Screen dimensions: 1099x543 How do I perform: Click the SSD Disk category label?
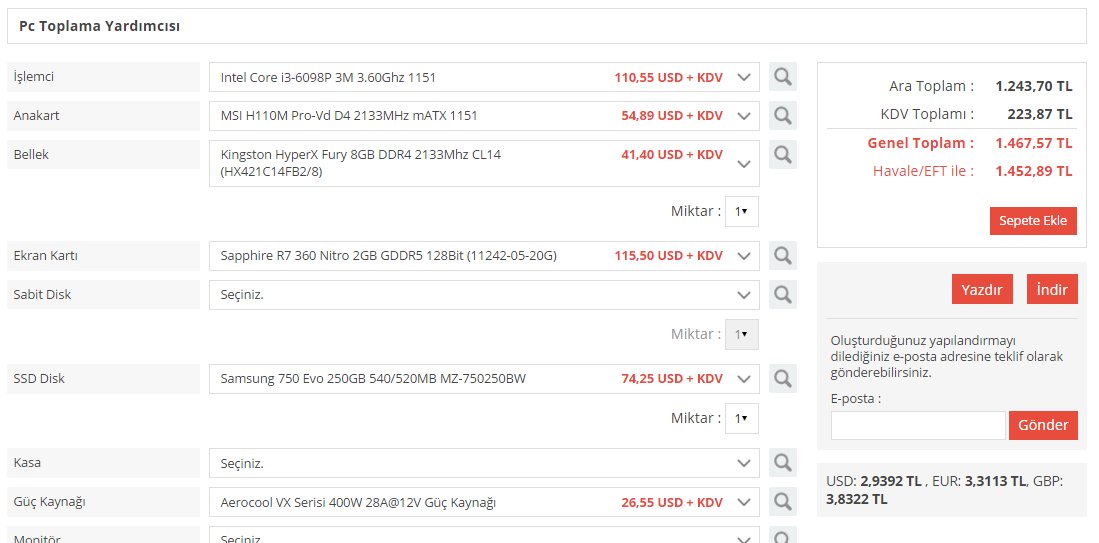point(104,378)
